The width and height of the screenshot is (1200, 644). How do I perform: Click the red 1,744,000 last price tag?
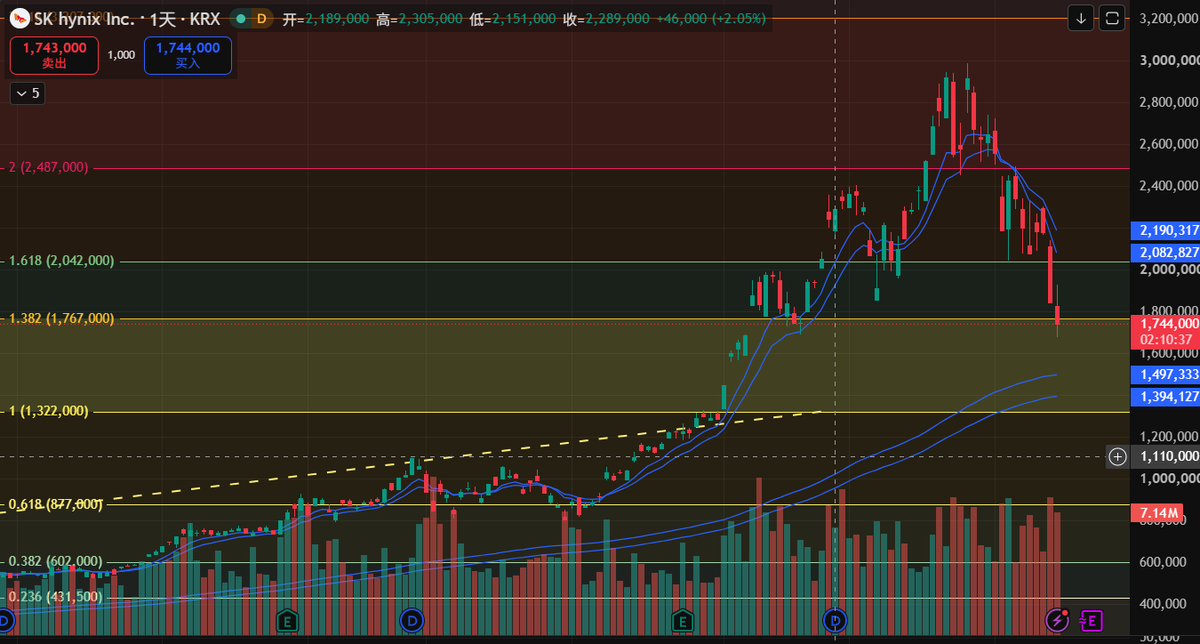point(1165,323)
